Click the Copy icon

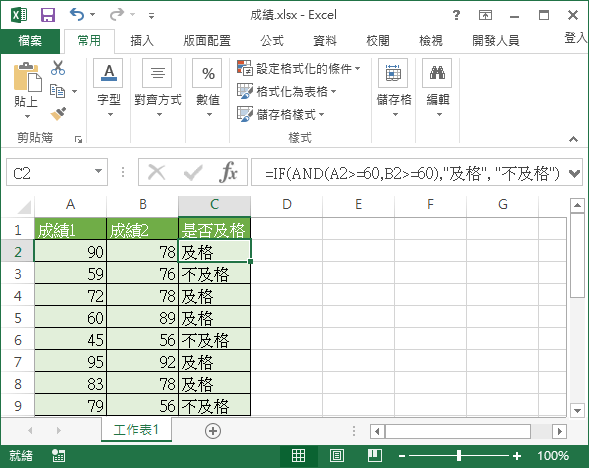[57, 91]
